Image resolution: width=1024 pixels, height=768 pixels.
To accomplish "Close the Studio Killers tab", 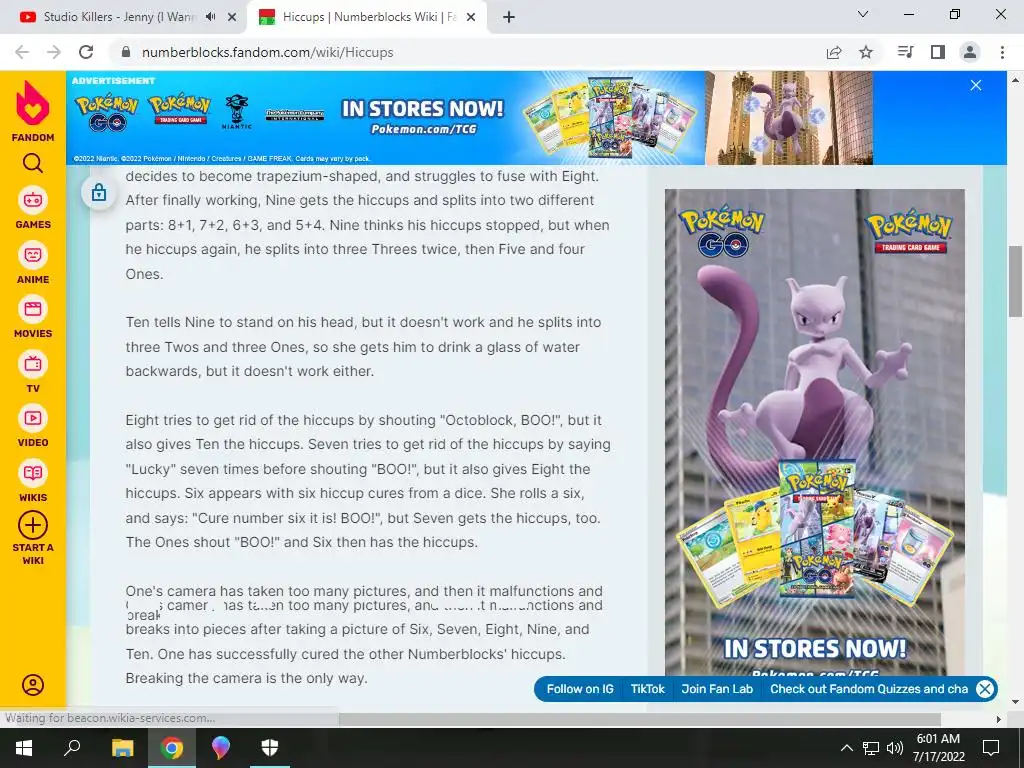I will pyautogui.click(x=232, y=17).
